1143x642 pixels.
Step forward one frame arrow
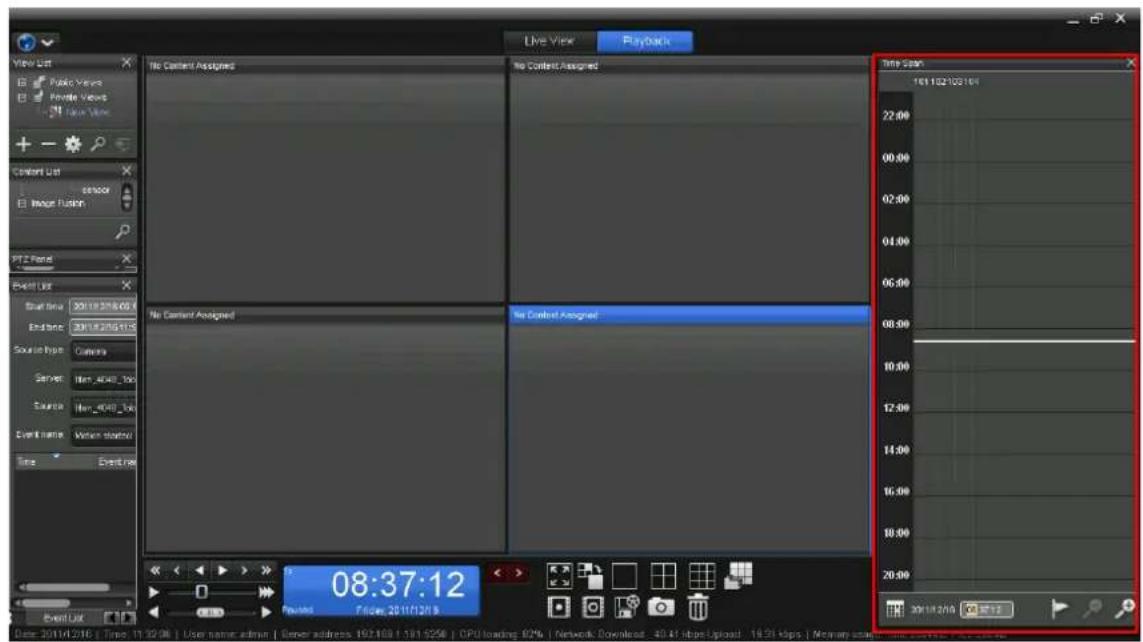[x=244, y=571]
